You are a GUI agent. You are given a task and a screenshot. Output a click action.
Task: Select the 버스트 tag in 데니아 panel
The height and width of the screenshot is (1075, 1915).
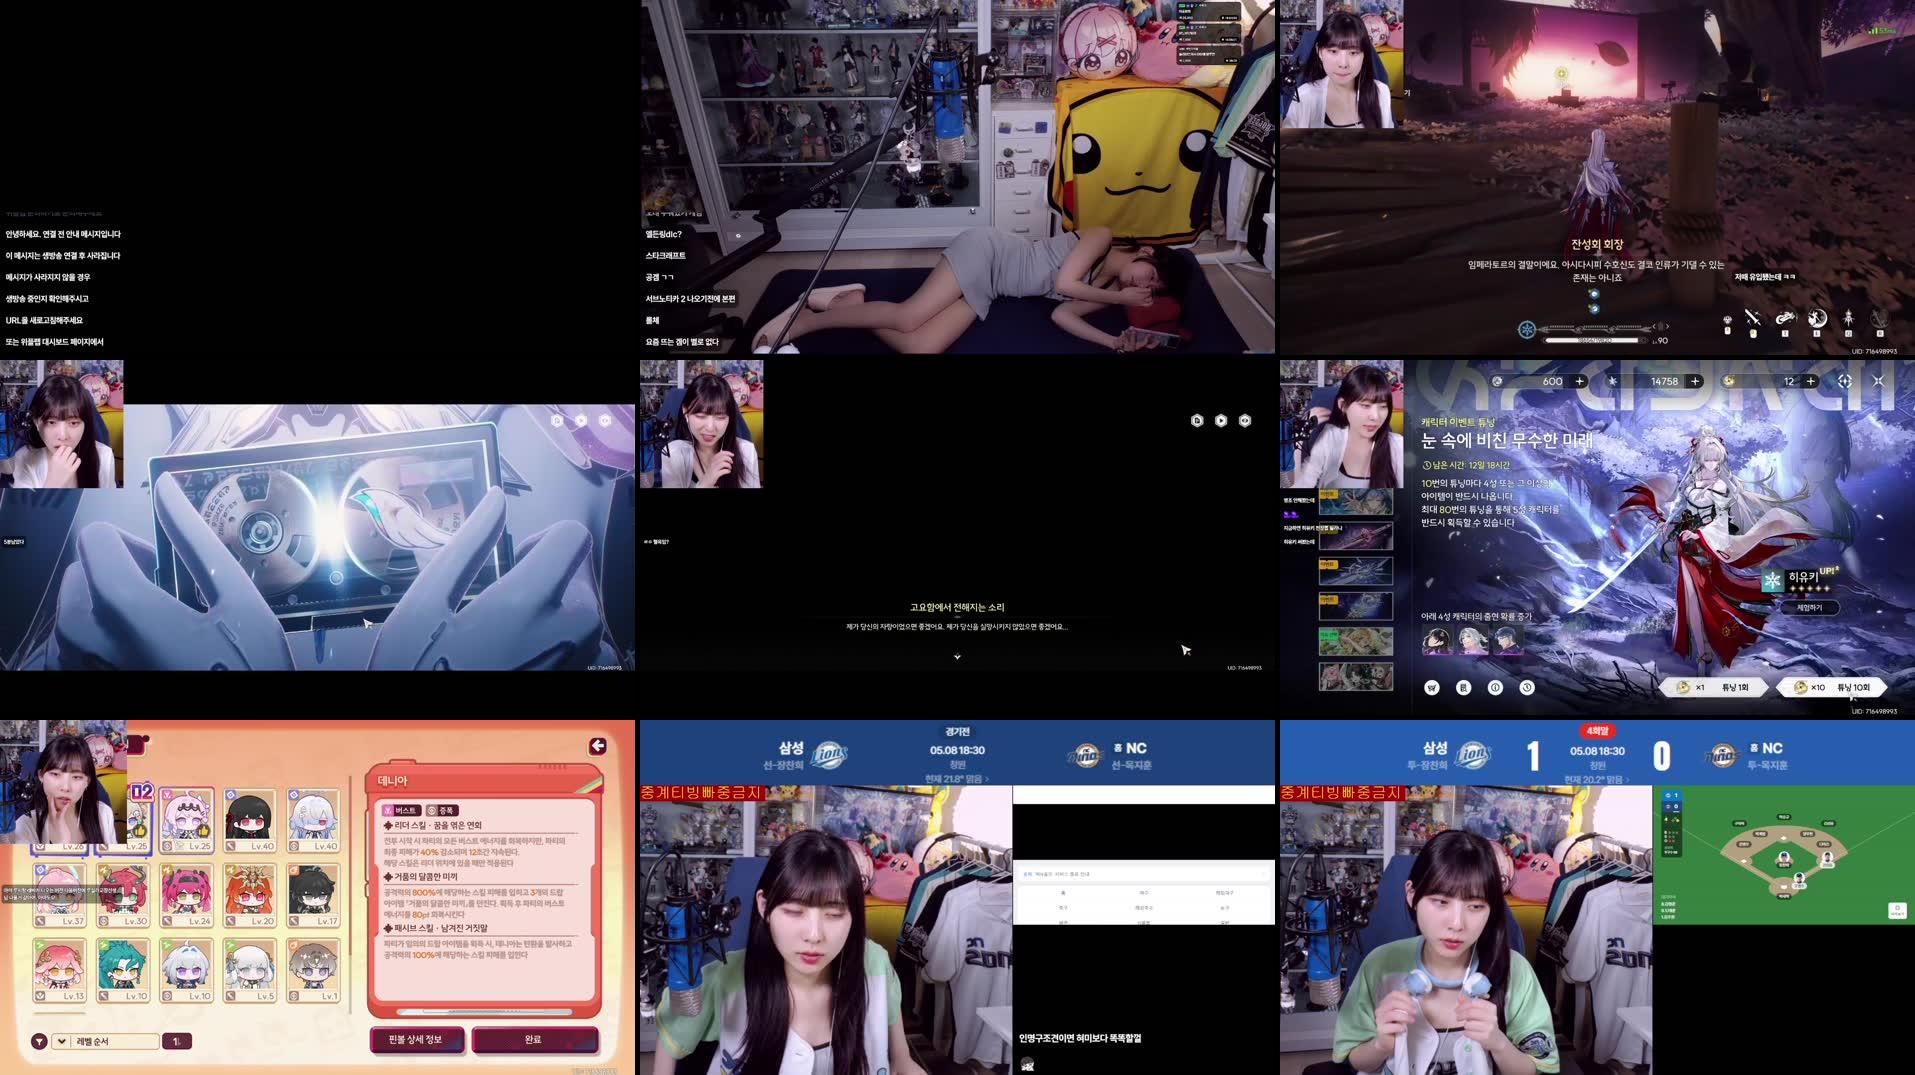pyautogui.click(x=401, y=810)
